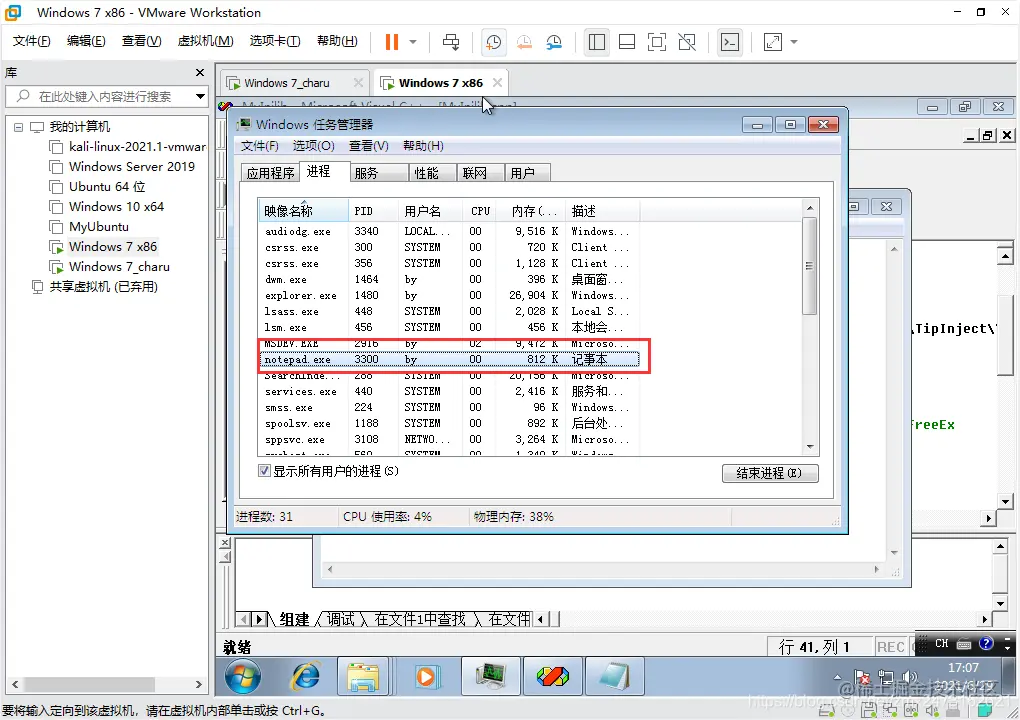Open the console view icon
Screen dimensions: 1020x720
(730, 42)
